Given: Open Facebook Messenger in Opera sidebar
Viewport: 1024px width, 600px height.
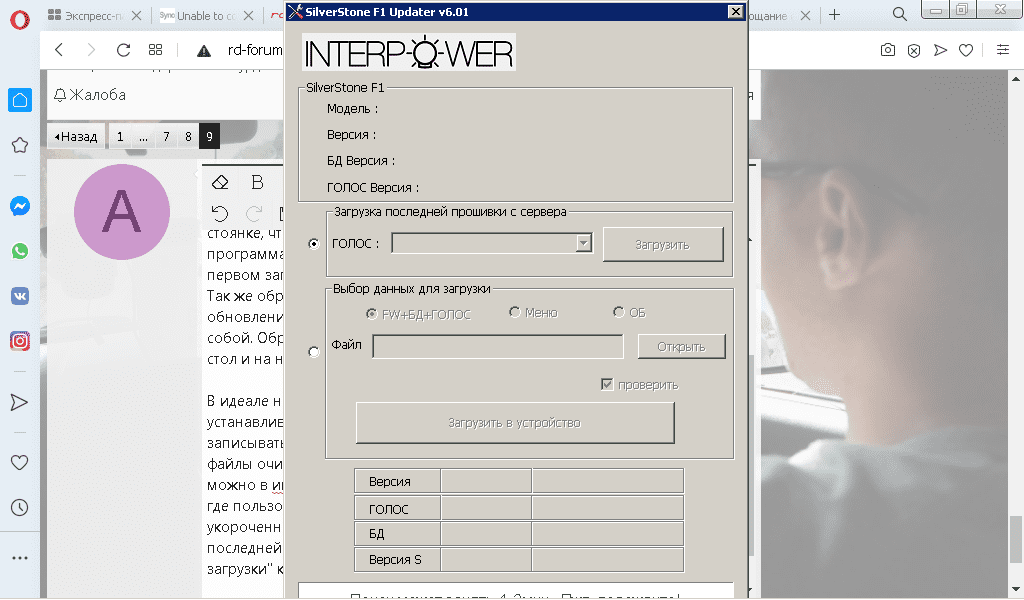Looking at the screenshot, I should tap(20, 206).
